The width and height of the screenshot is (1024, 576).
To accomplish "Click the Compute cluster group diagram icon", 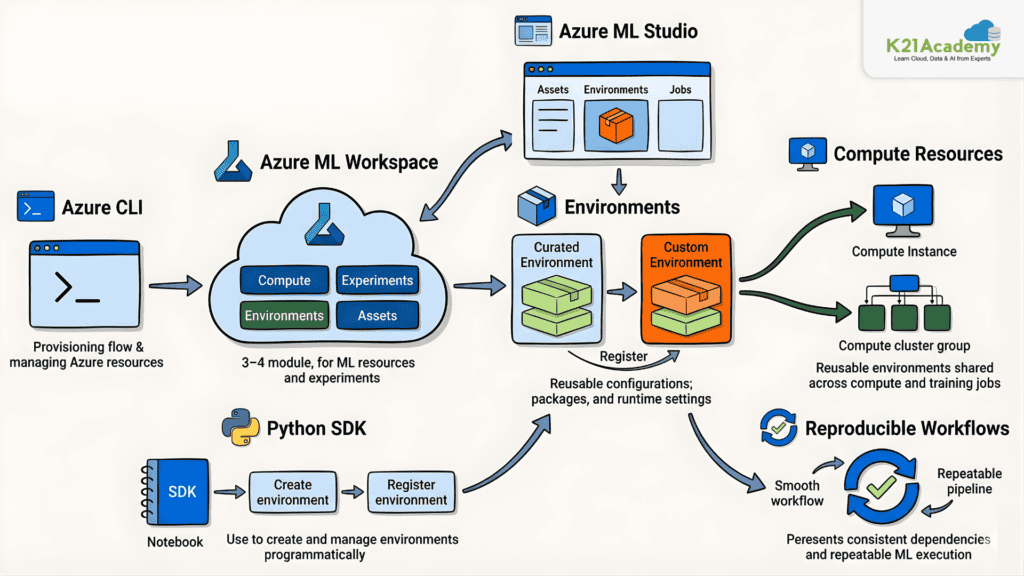I will pyautogui.click(x=904, y=303).
